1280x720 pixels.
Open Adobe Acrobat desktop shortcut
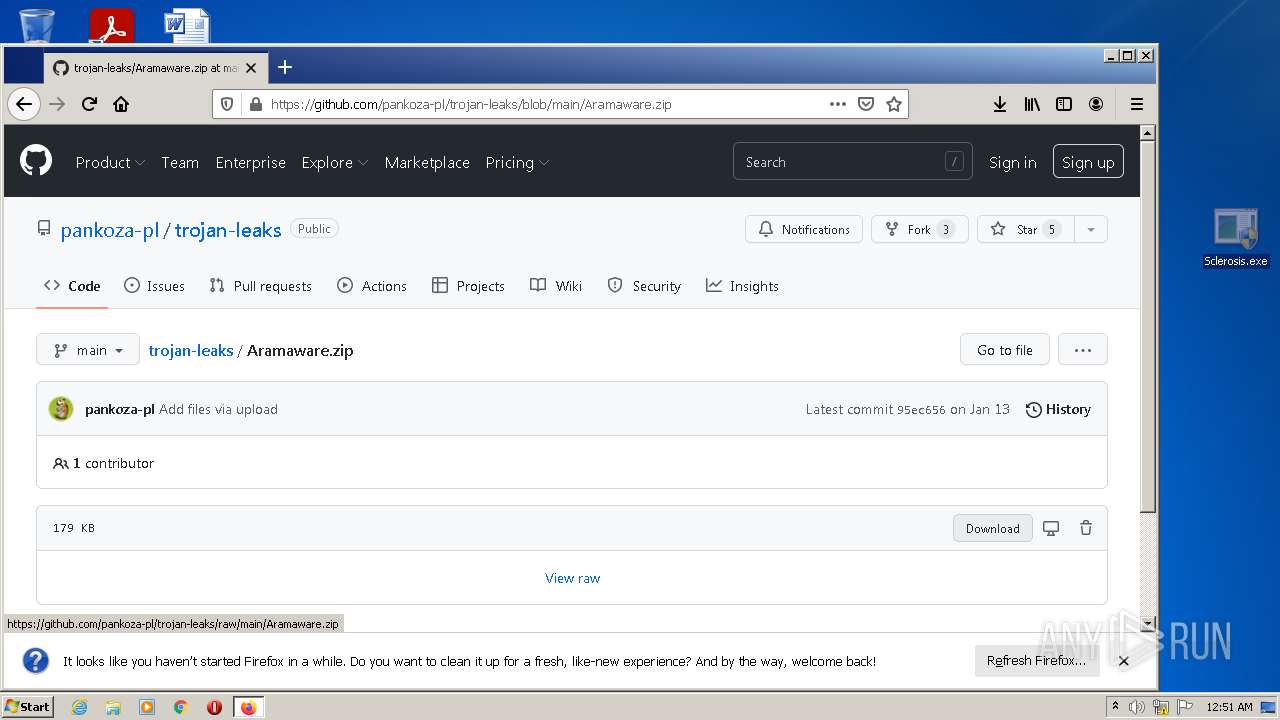point(111,25)
